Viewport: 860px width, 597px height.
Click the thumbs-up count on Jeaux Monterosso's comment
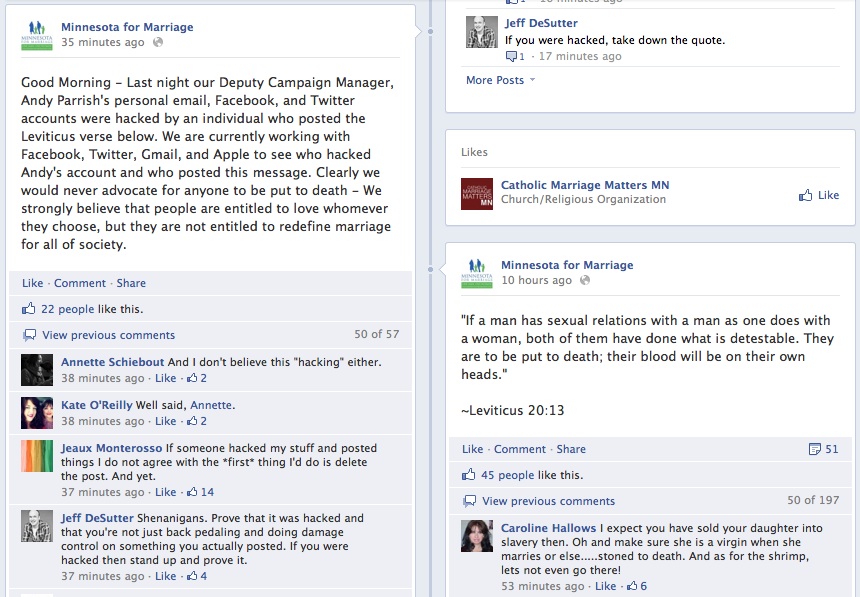[200, 492]
